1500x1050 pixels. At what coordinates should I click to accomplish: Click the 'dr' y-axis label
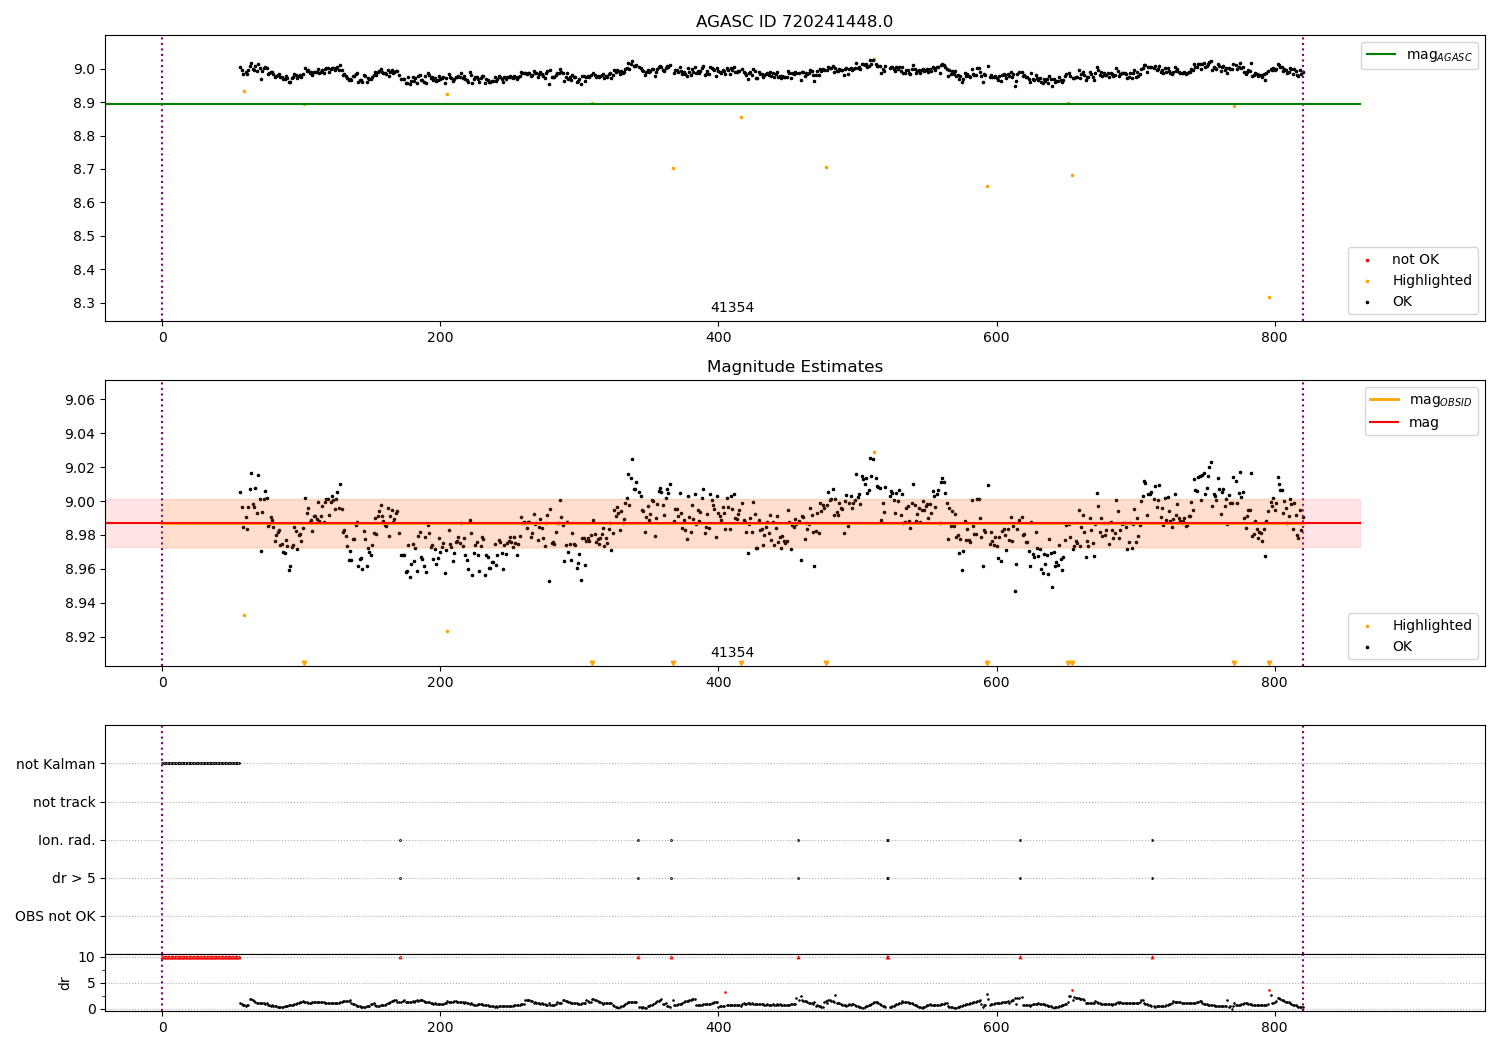pyautogui.click(x=65, y=983)
